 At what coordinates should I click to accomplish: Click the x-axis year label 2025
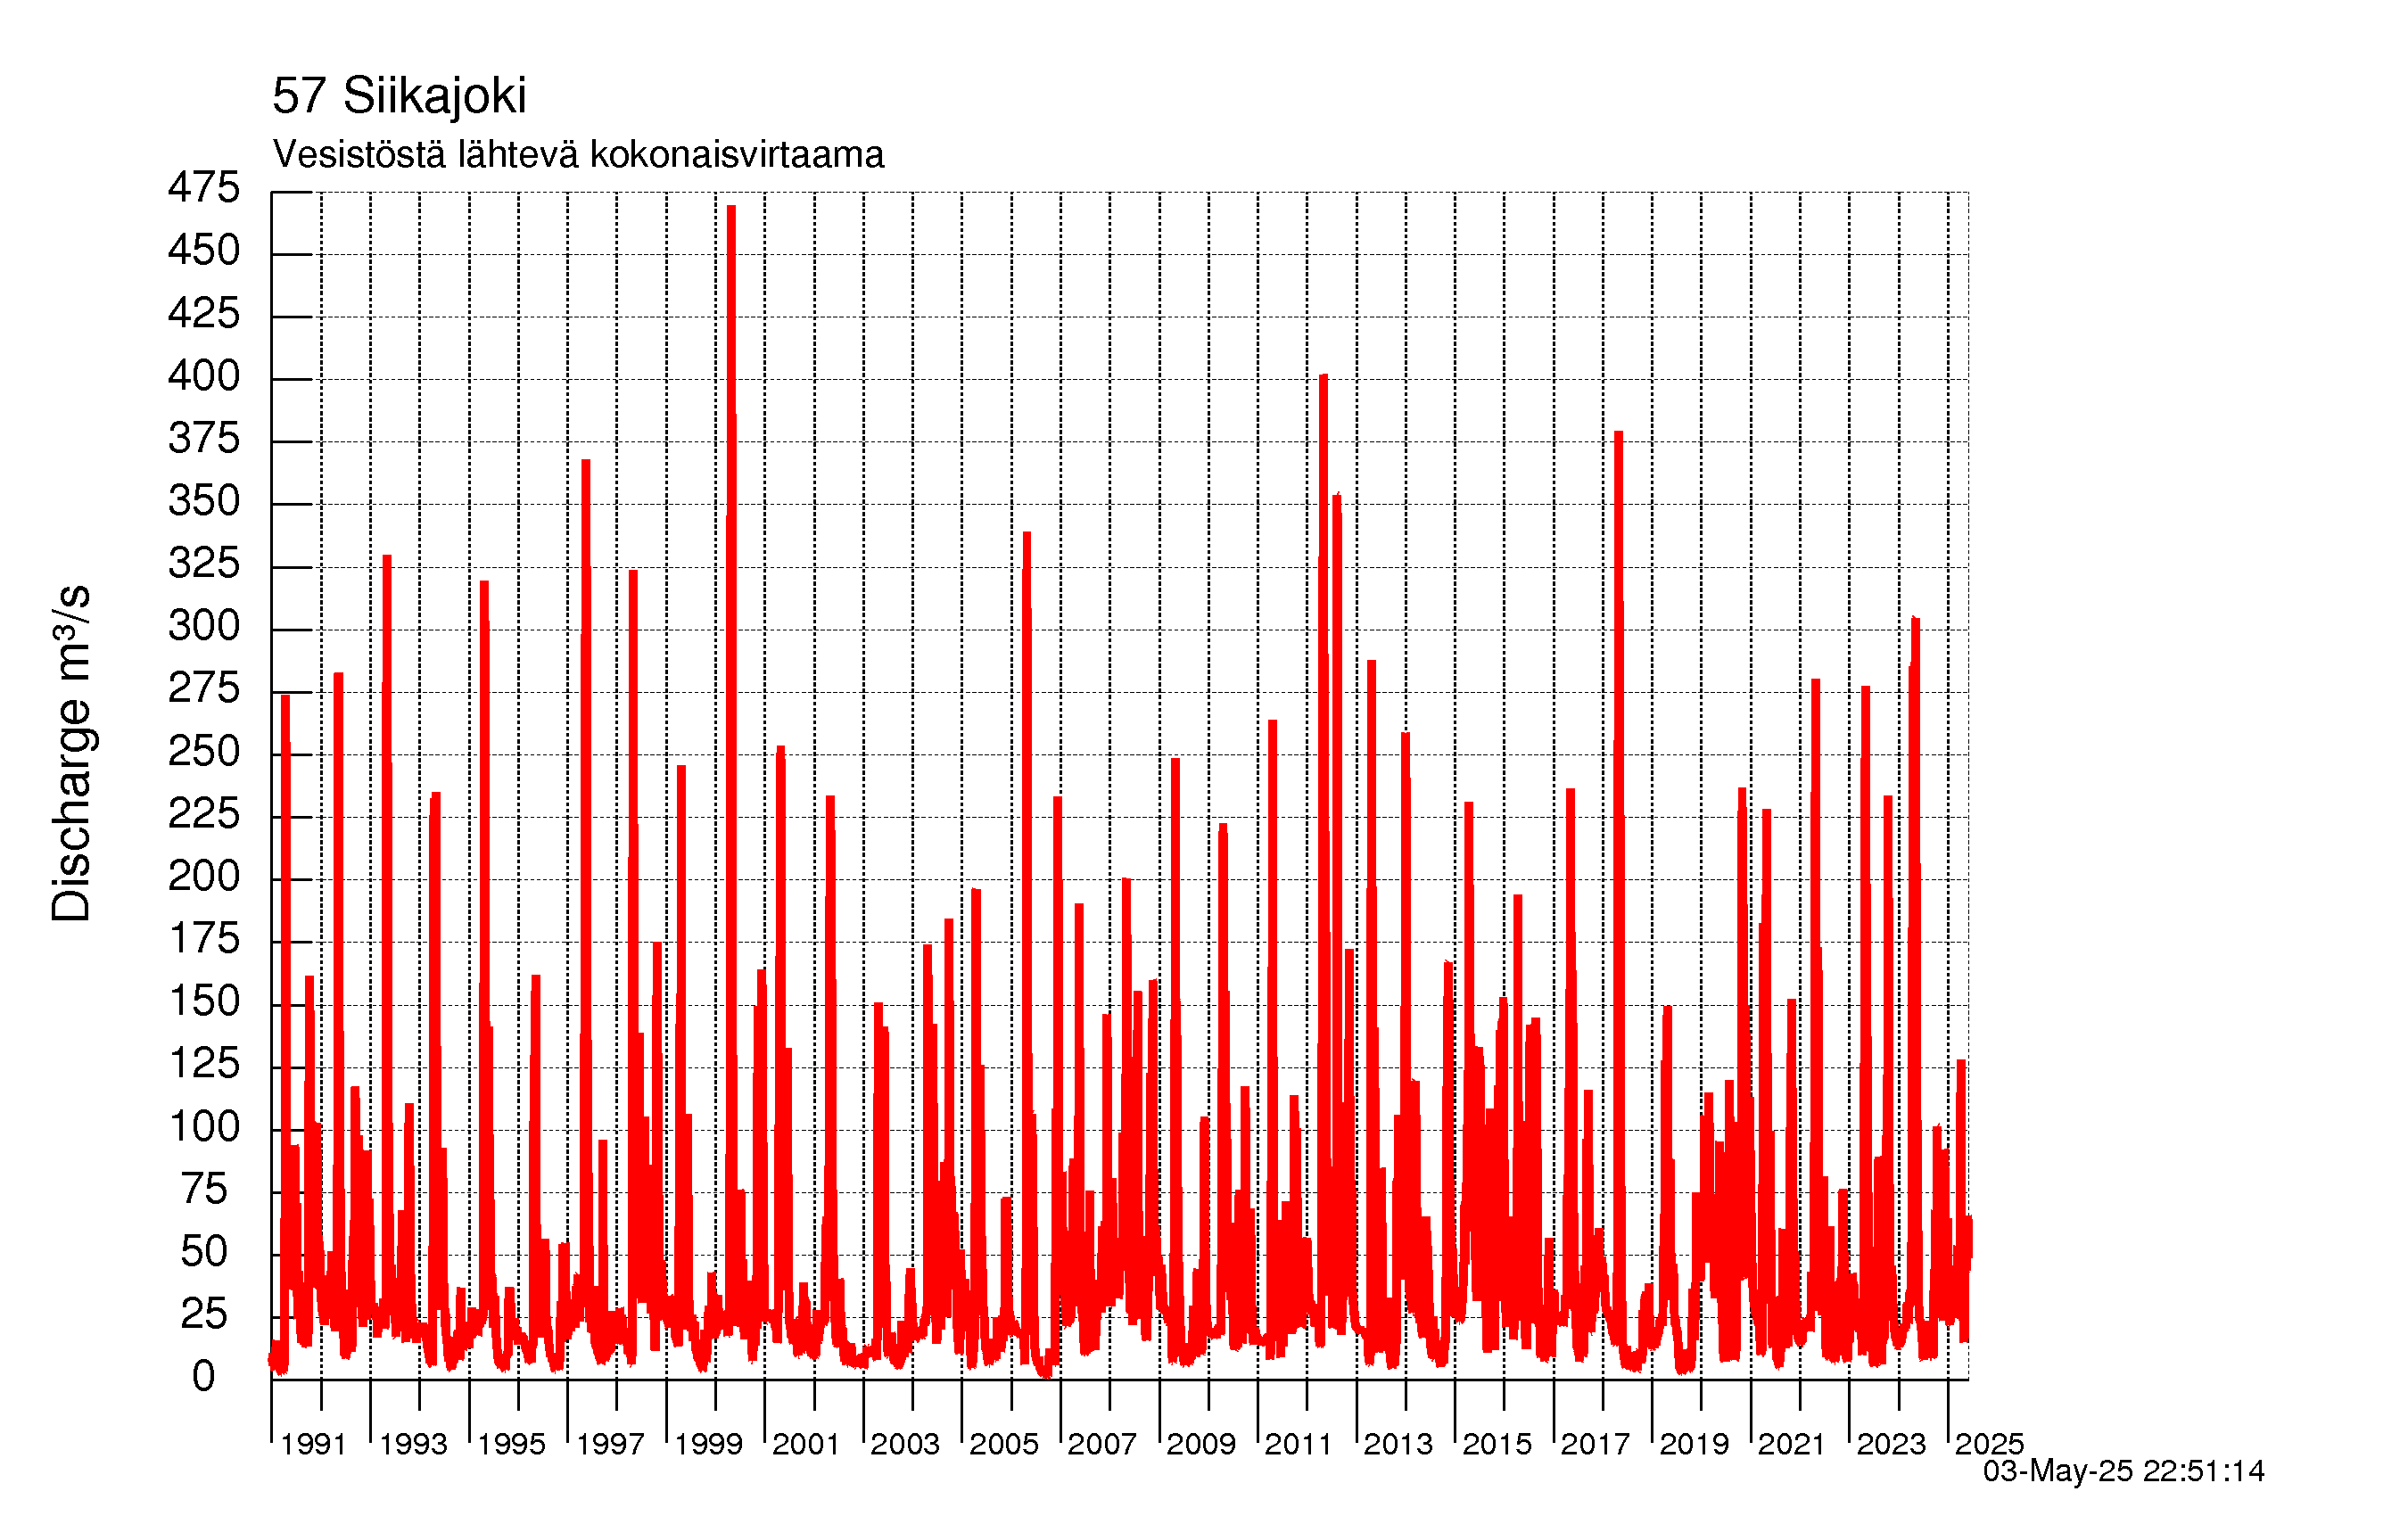pos(1989,1444)
